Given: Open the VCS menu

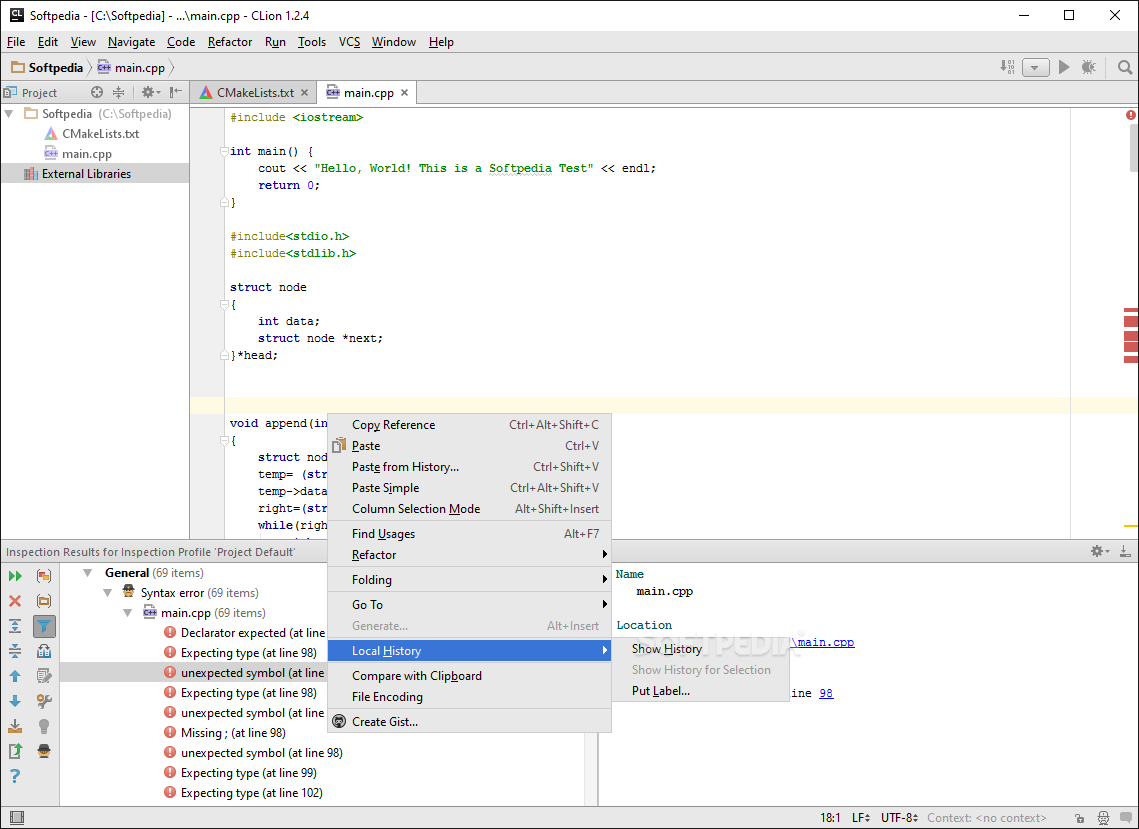Looking at the screenshot, I should coord(349,42).
